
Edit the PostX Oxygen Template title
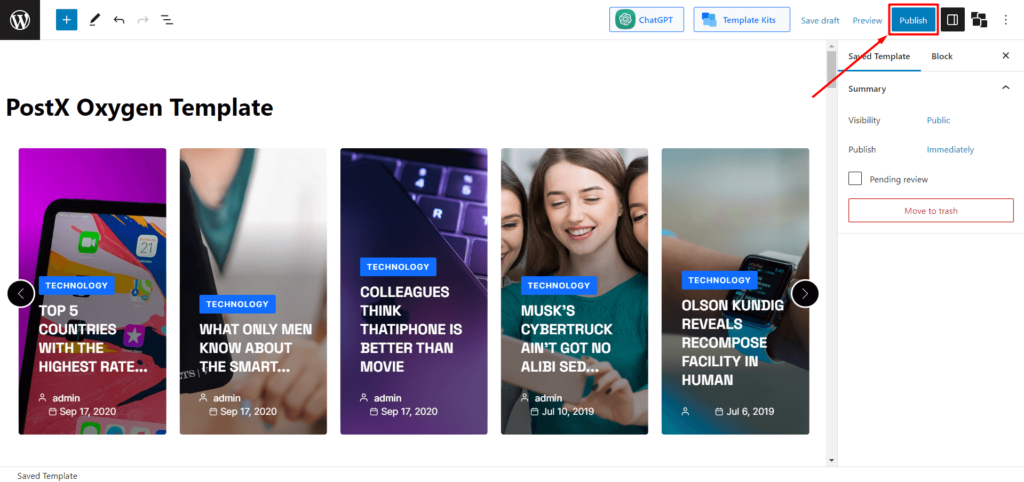(140, 107)
